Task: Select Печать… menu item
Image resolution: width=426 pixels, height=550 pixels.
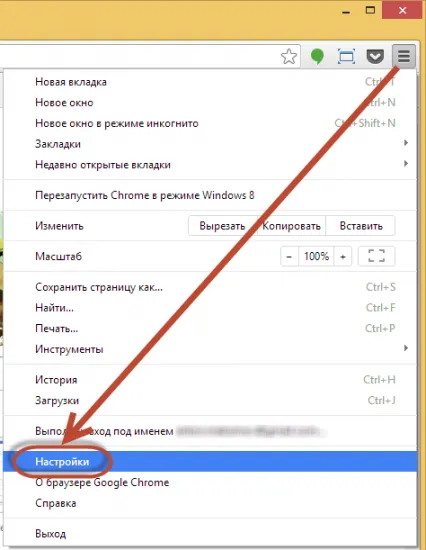Action: click(x=210, y=329)
